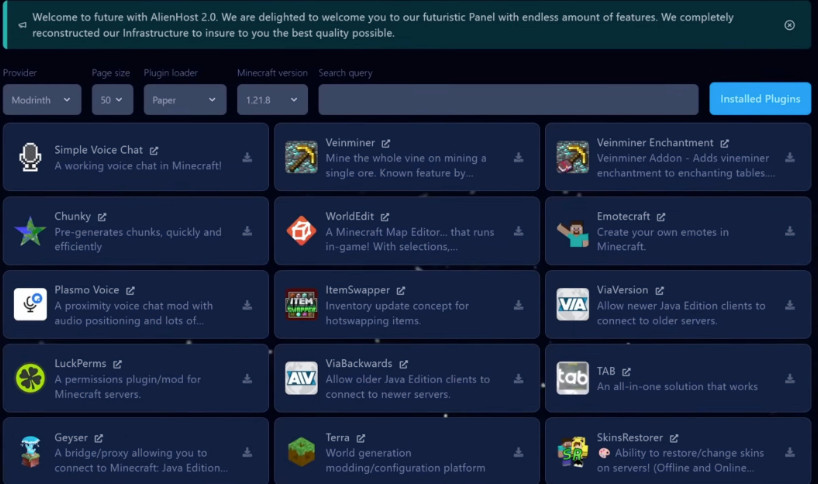Dismiss the AlienHost welcome banner
Image resolution: width=818 pixels, height=484 pixels.
pyautogui.click(x=789, y=25)
